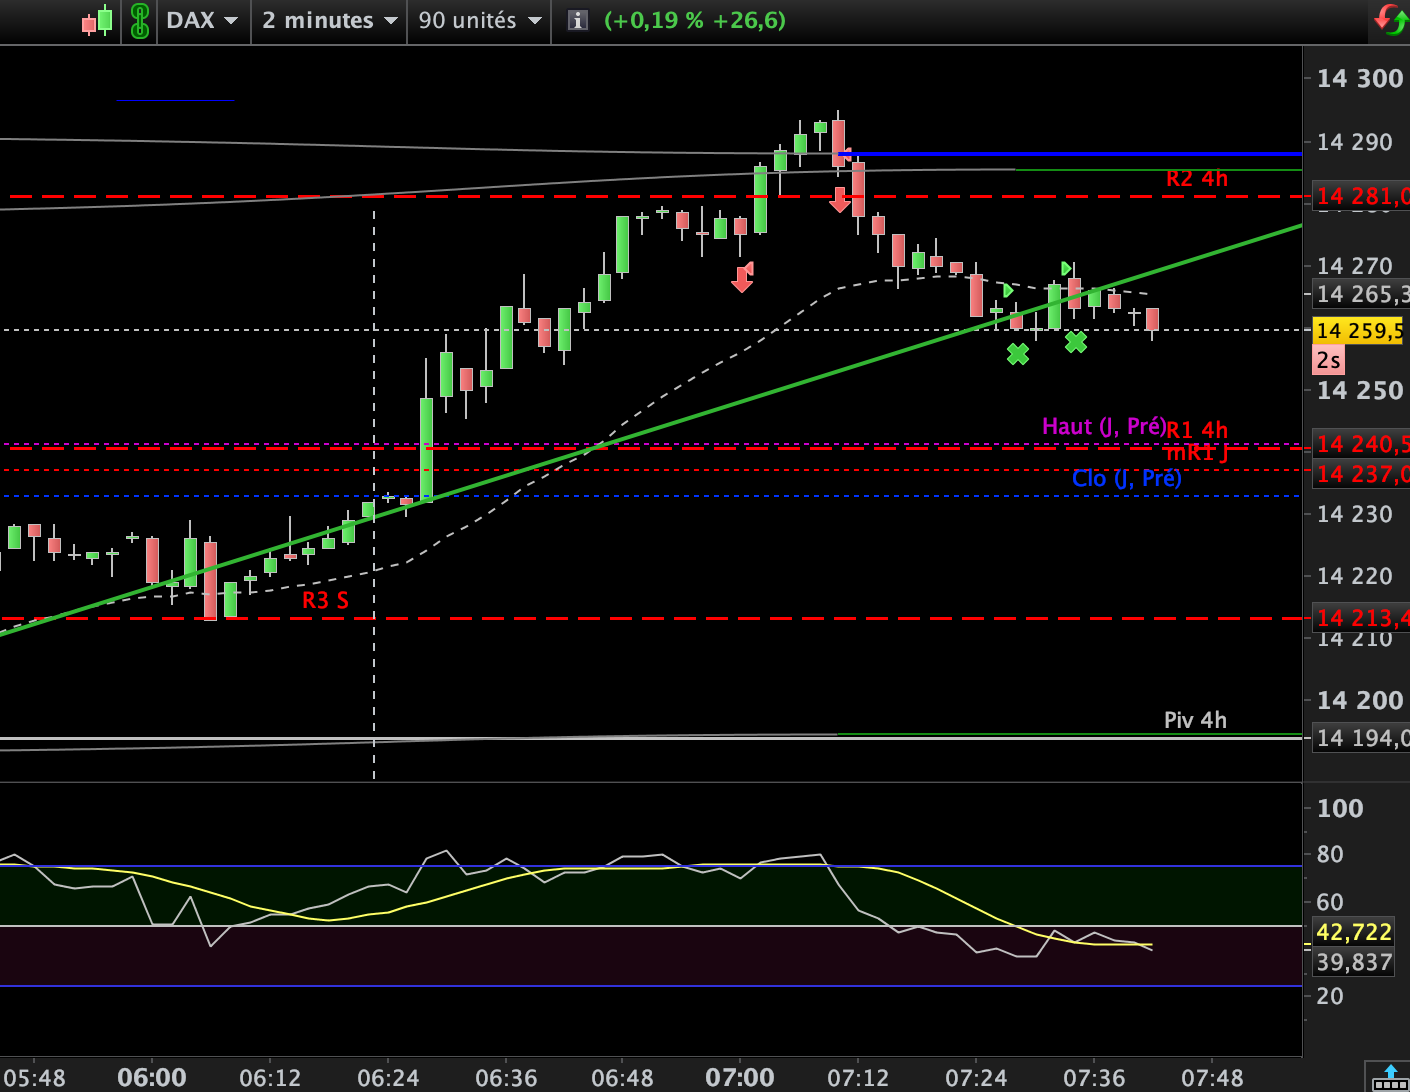Click the red 14 240,5 price tag

[x=1361, y=444]
